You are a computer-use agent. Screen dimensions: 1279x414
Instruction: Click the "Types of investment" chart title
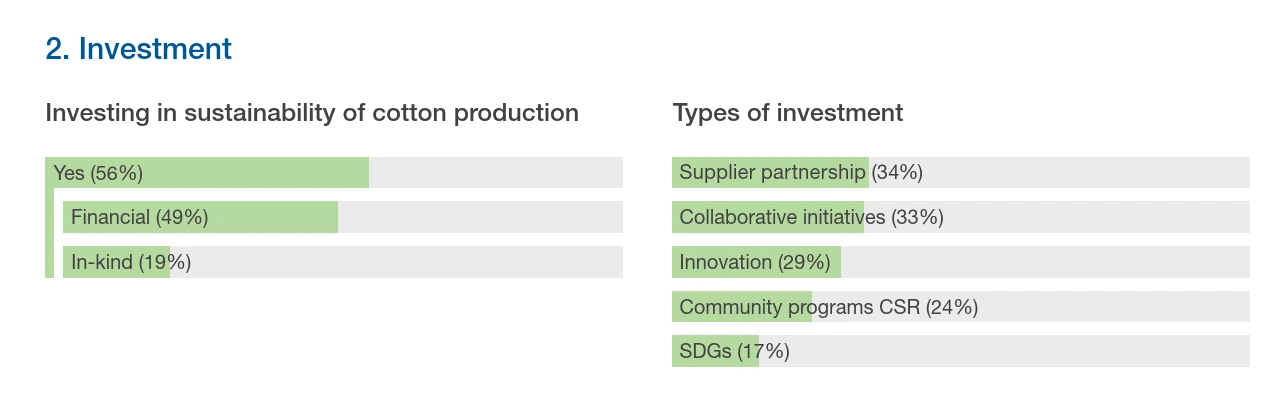(x=788, y=113)
